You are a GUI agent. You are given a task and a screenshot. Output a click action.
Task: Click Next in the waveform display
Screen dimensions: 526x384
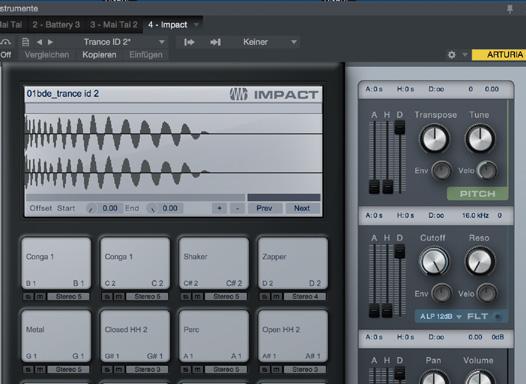[x=302, y=208]
